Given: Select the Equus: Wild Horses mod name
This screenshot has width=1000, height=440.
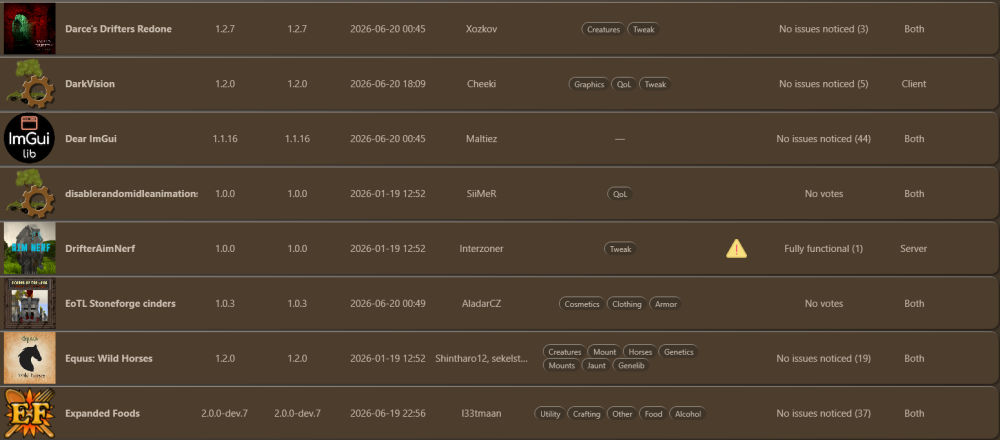Looking at the screenshot, I should point(109,358).
